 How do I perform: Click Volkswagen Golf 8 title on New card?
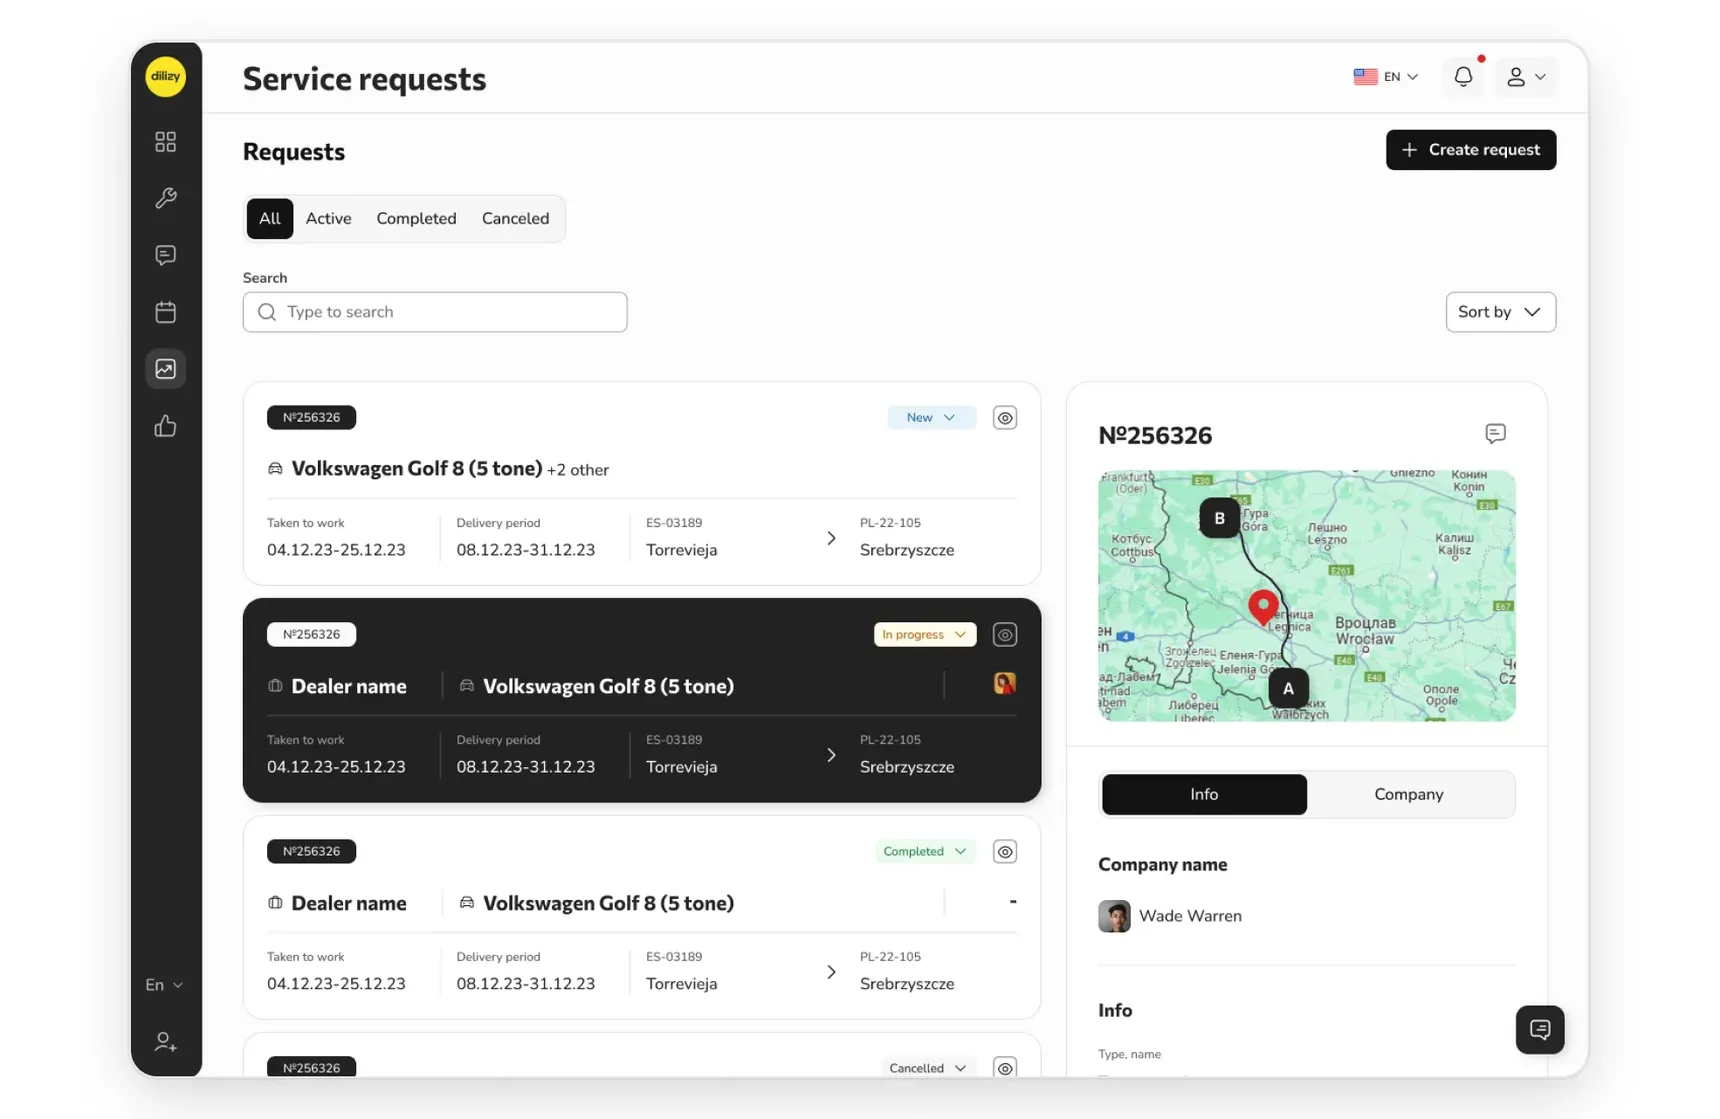[416, 468]
